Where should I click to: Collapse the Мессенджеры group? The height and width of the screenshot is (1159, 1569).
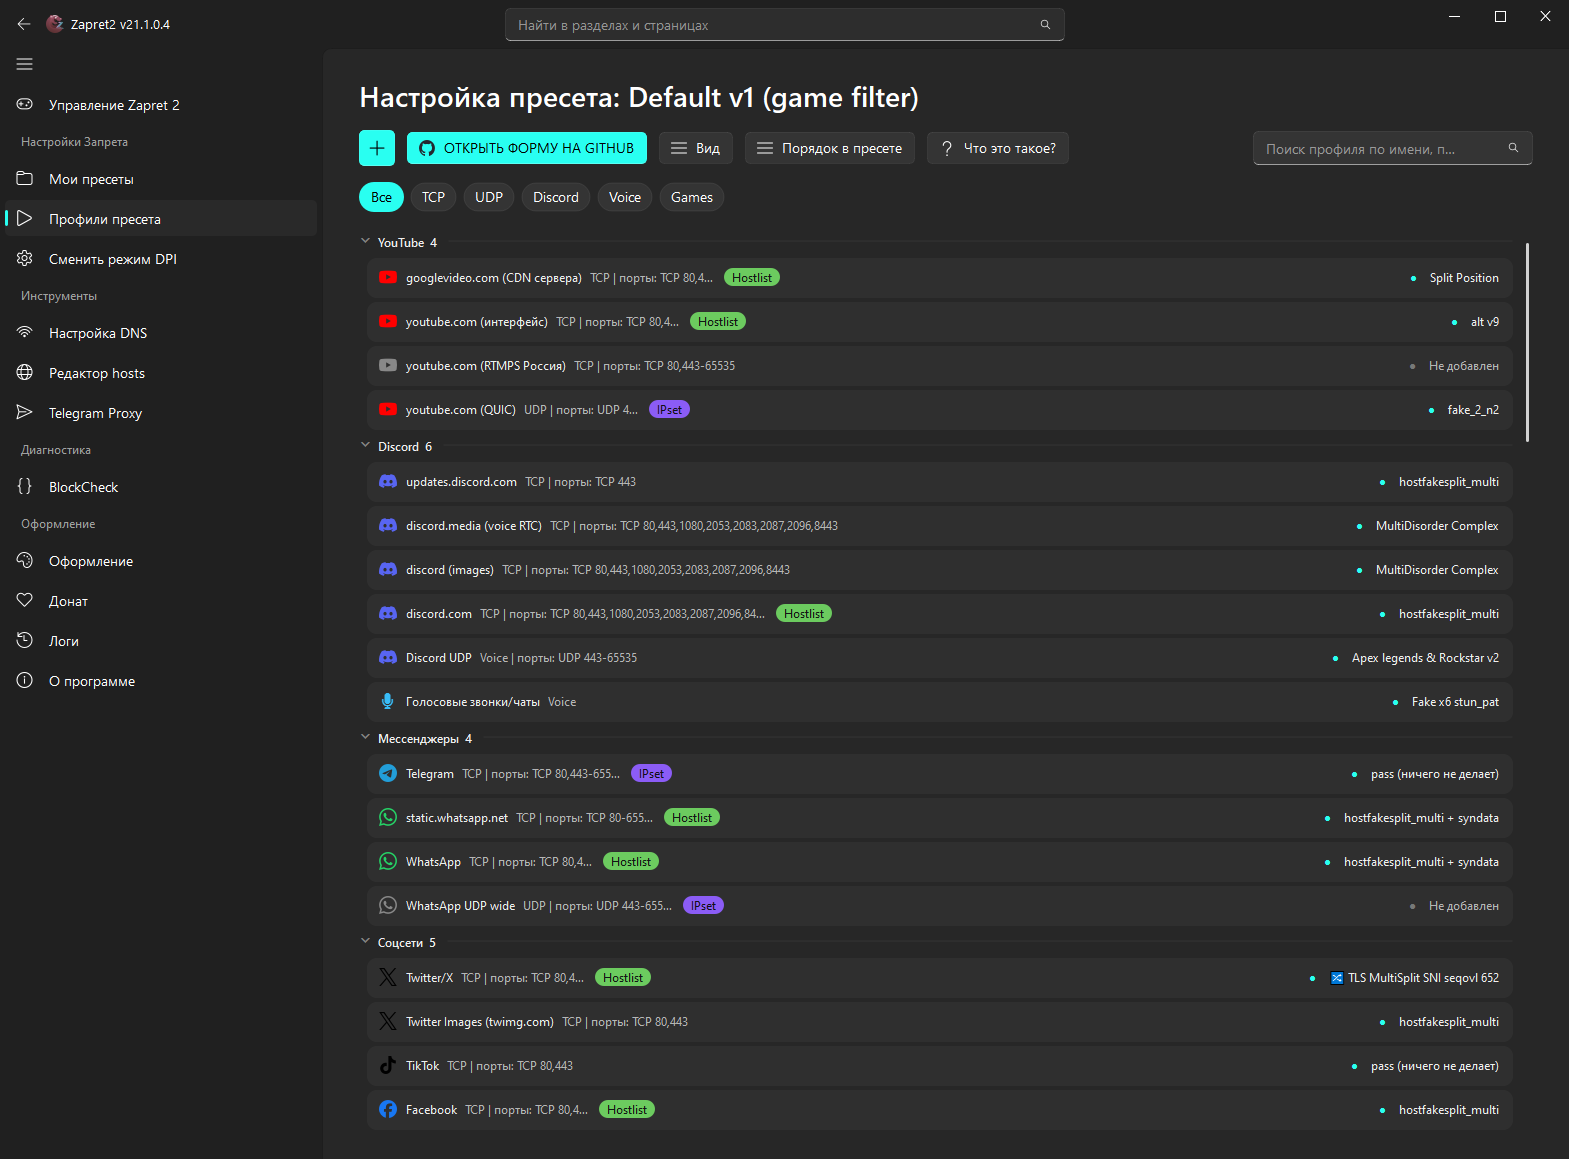pos(366,738)
